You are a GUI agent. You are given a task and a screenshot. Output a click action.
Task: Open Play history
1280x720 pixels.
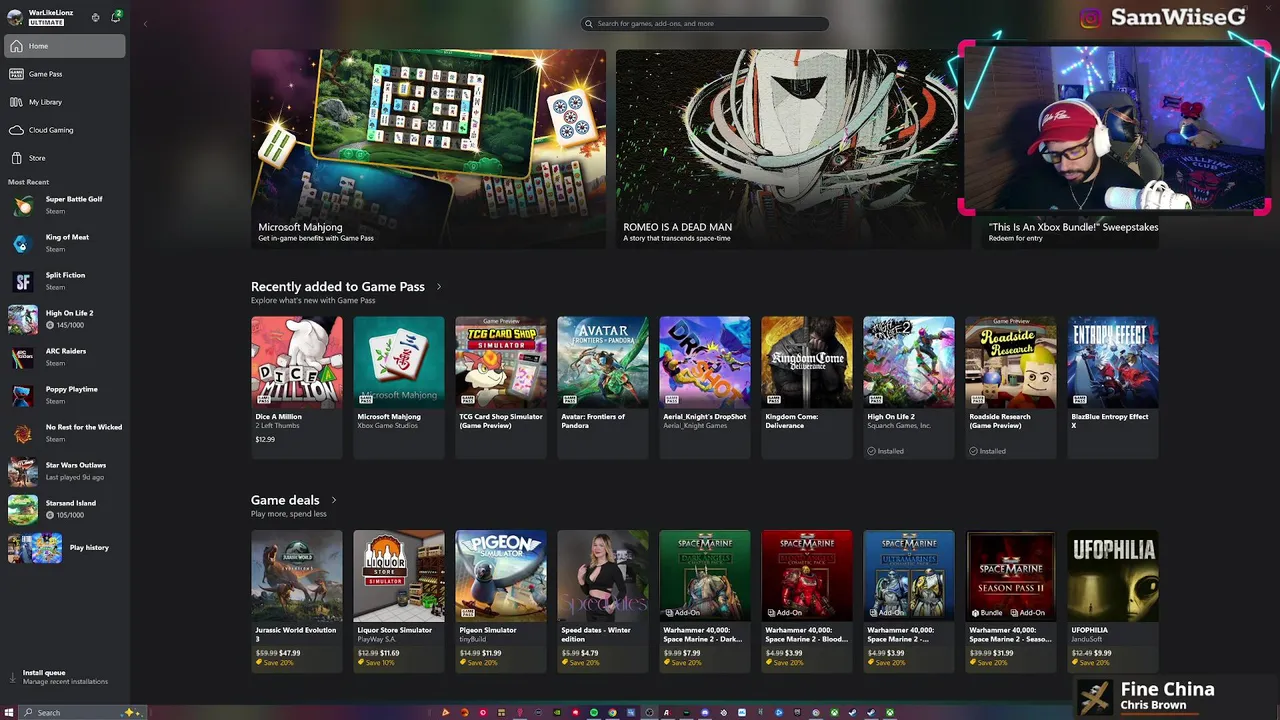[x=65, y=547]
